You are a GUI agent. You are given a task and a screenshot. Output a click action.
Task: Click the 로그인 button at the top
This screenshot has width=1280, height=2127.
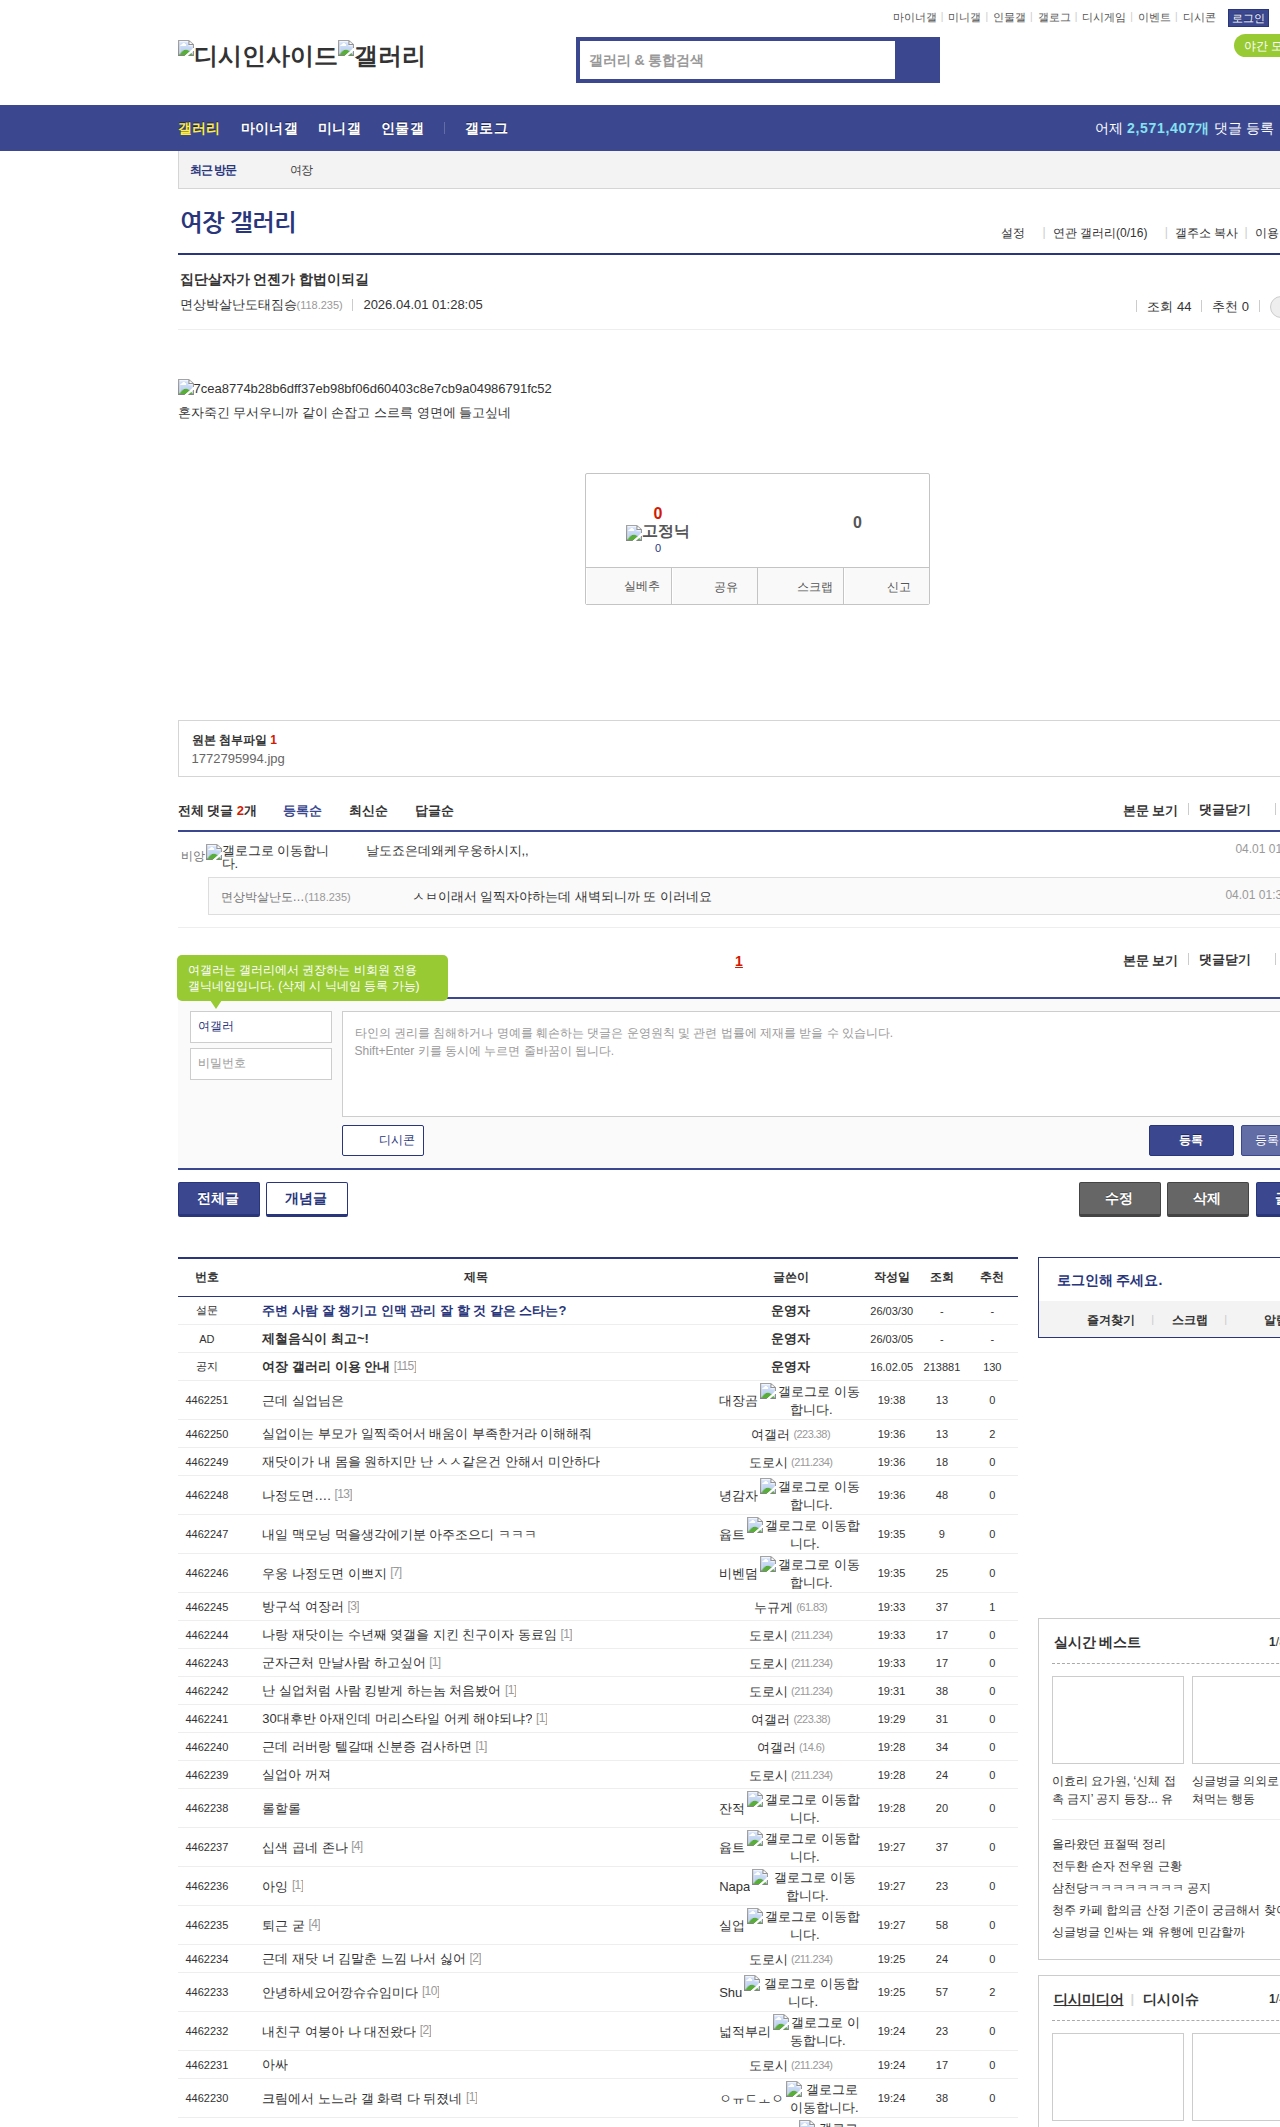pyautogui.click(x=1247, y=18)
